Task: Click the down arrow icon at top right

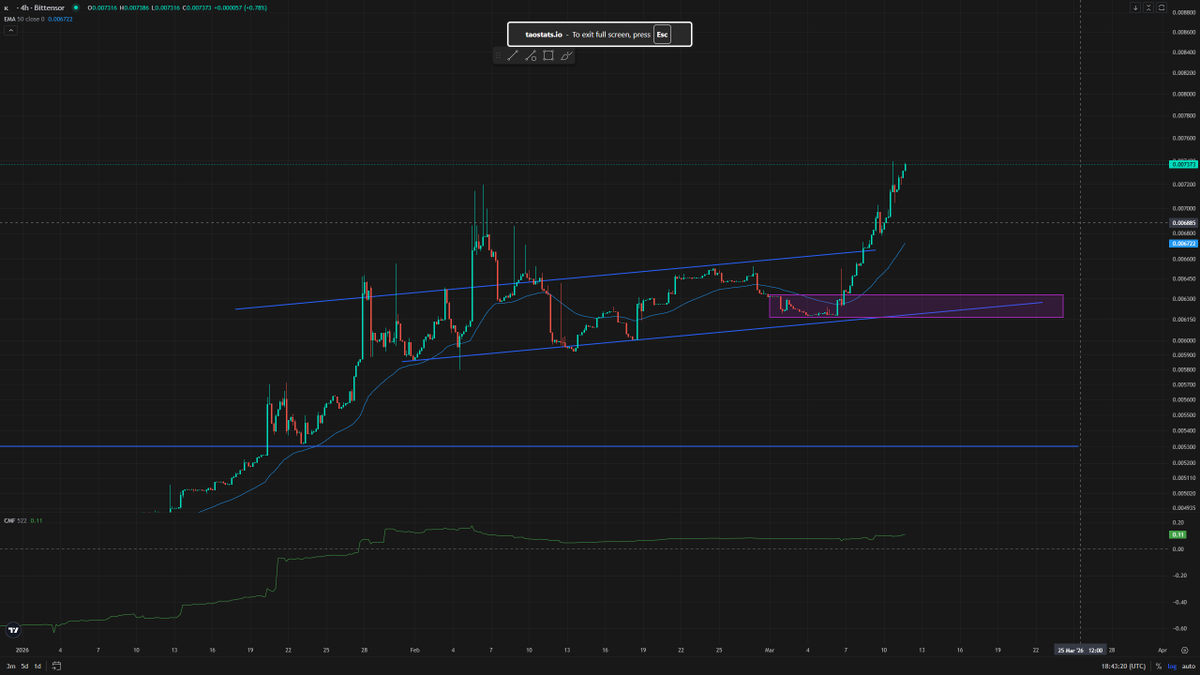Action: click(1135, 8)
